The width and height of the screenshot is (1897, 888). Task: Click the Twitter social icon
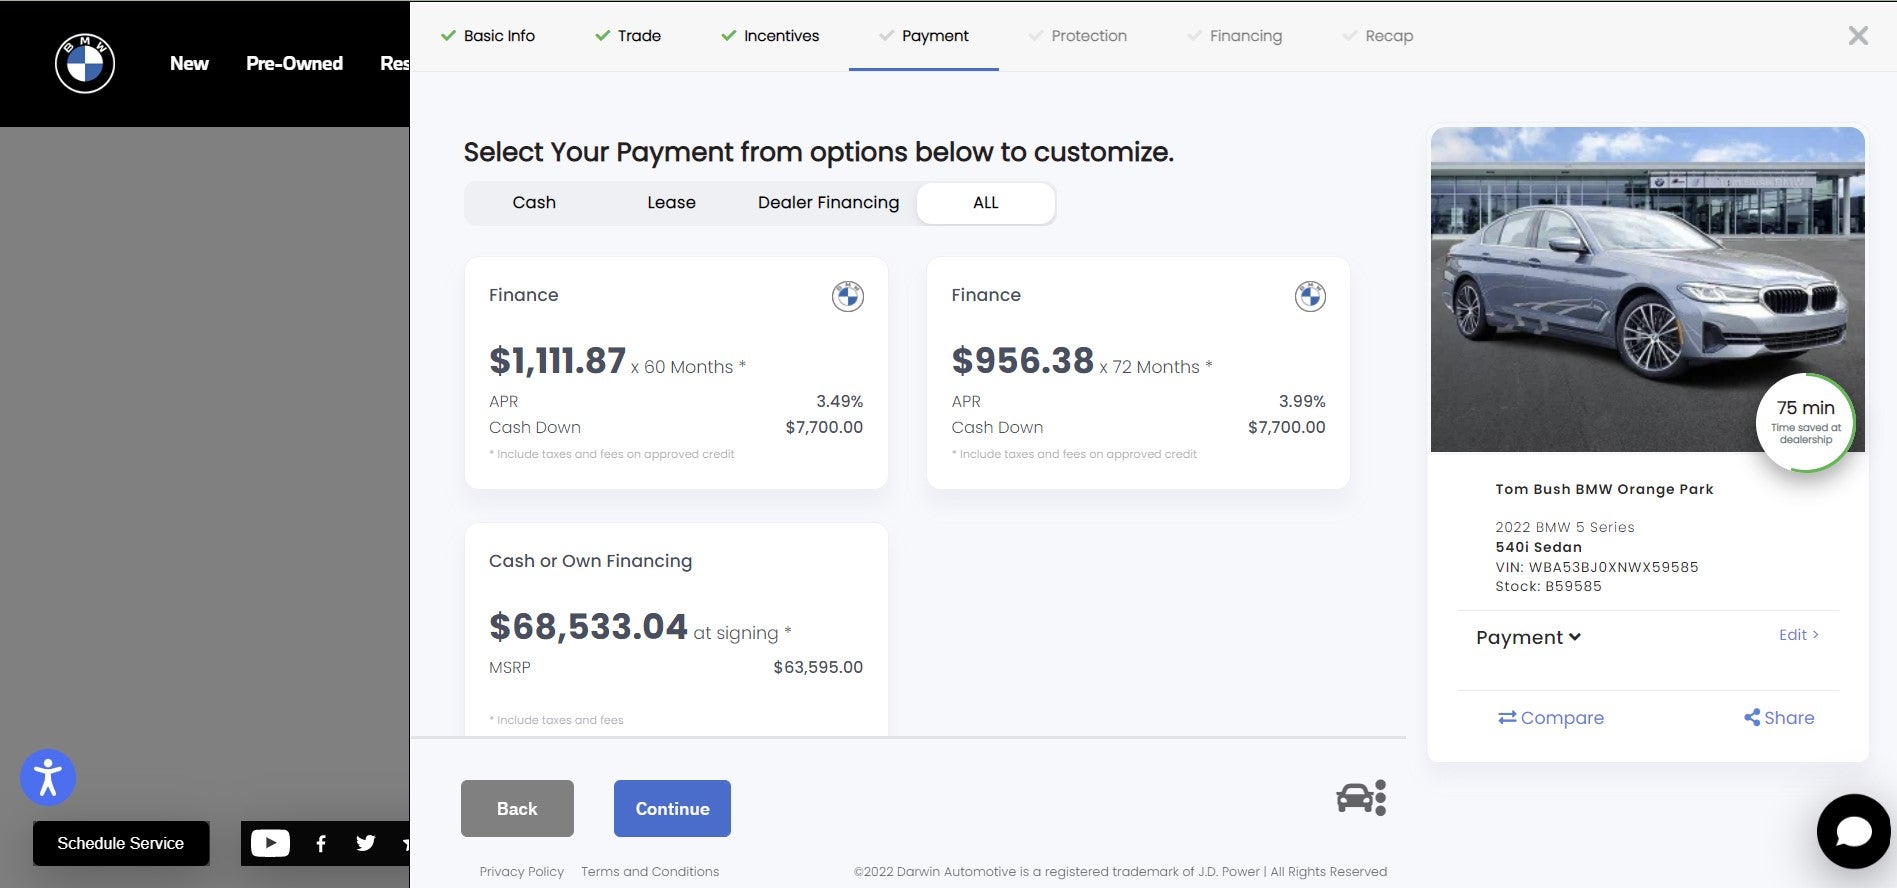[366, 843]
